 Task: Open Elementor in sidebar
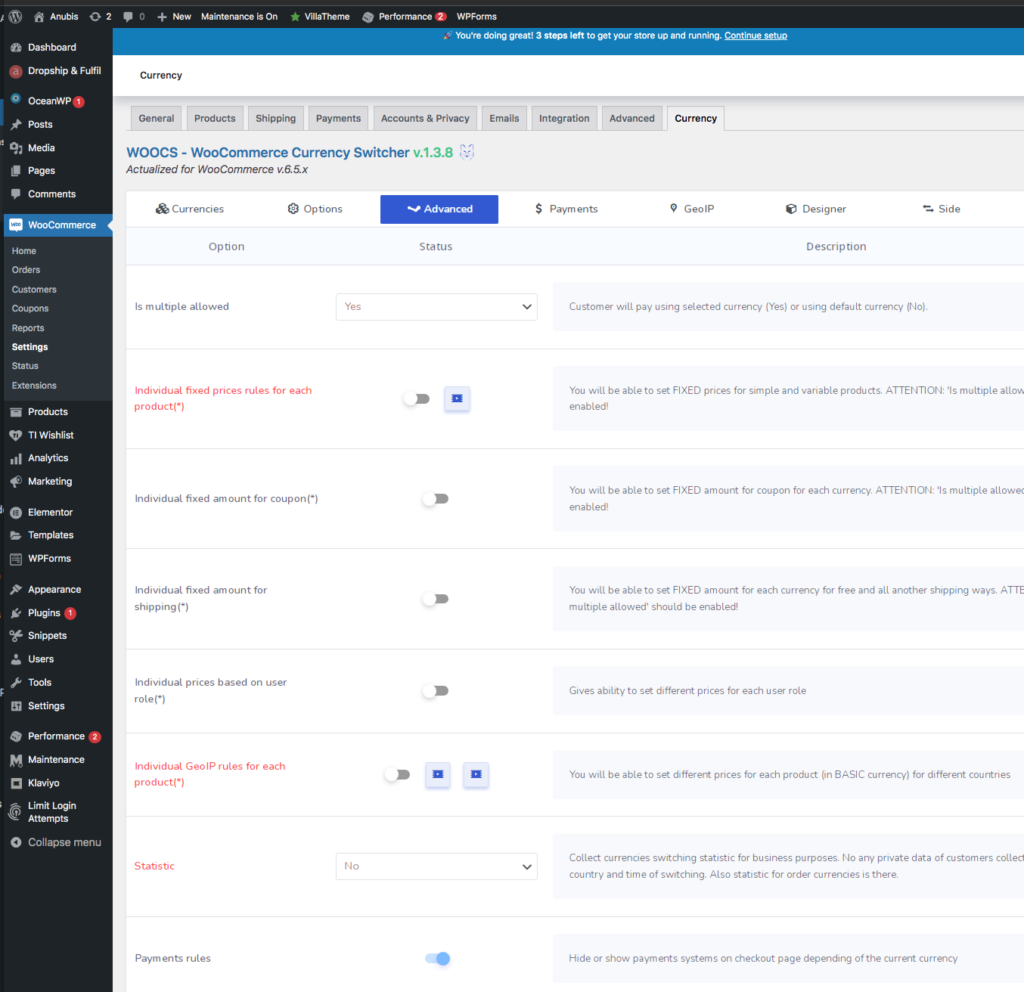[50, 512]
